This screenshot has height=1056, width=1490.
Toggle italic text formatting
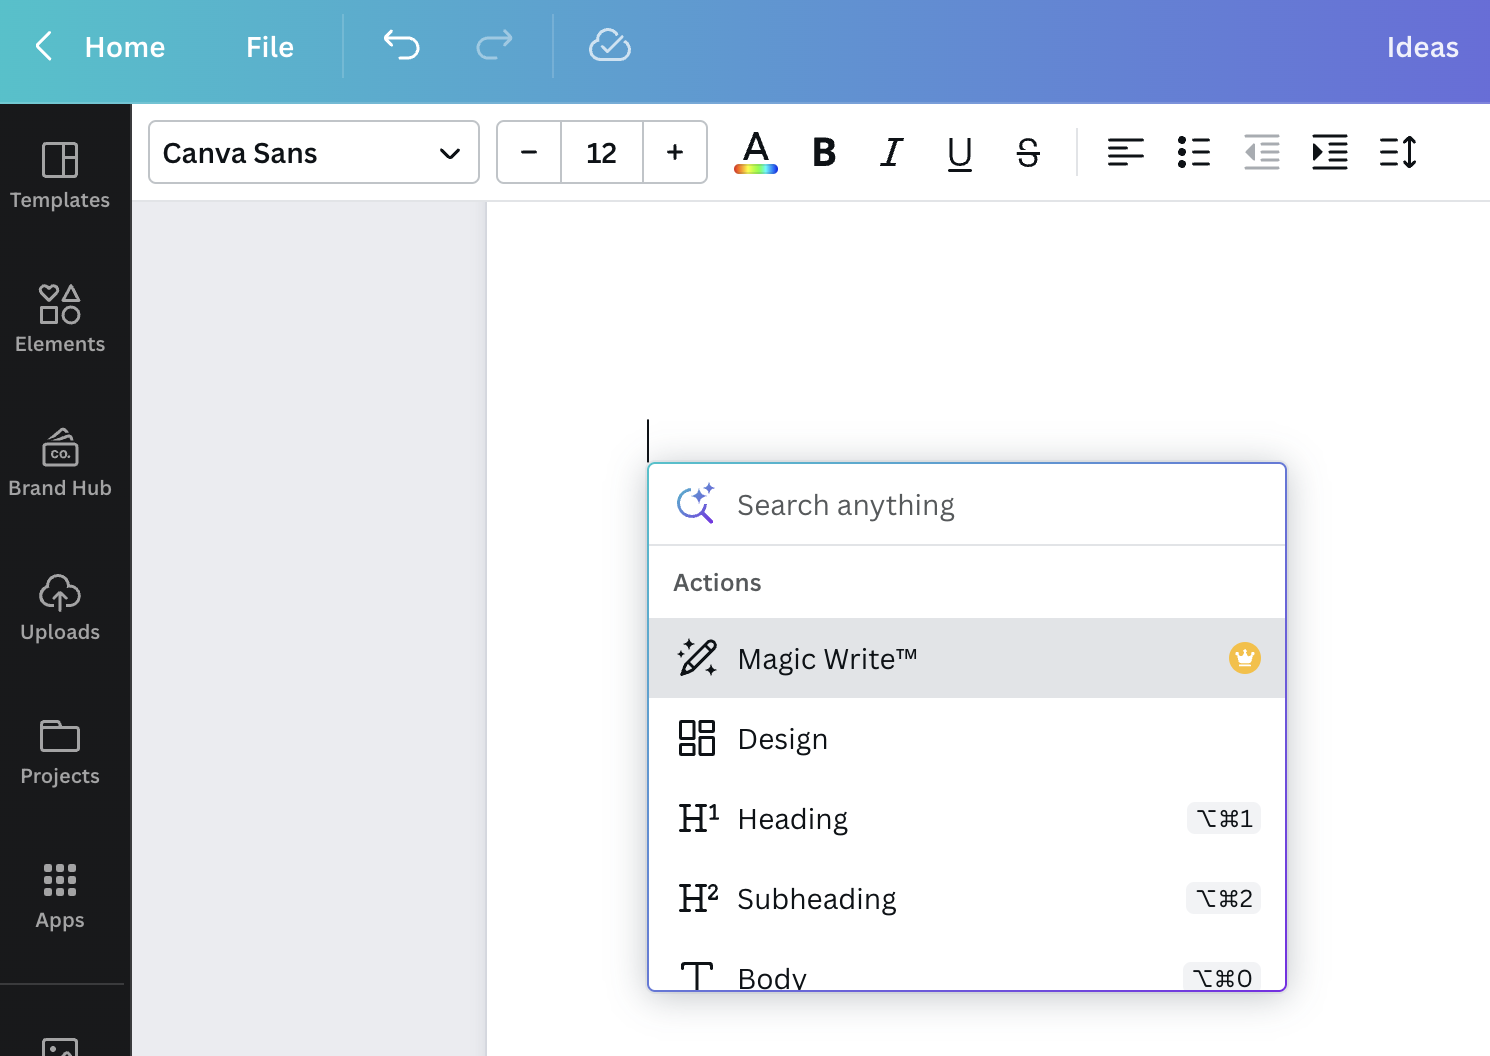891,153
